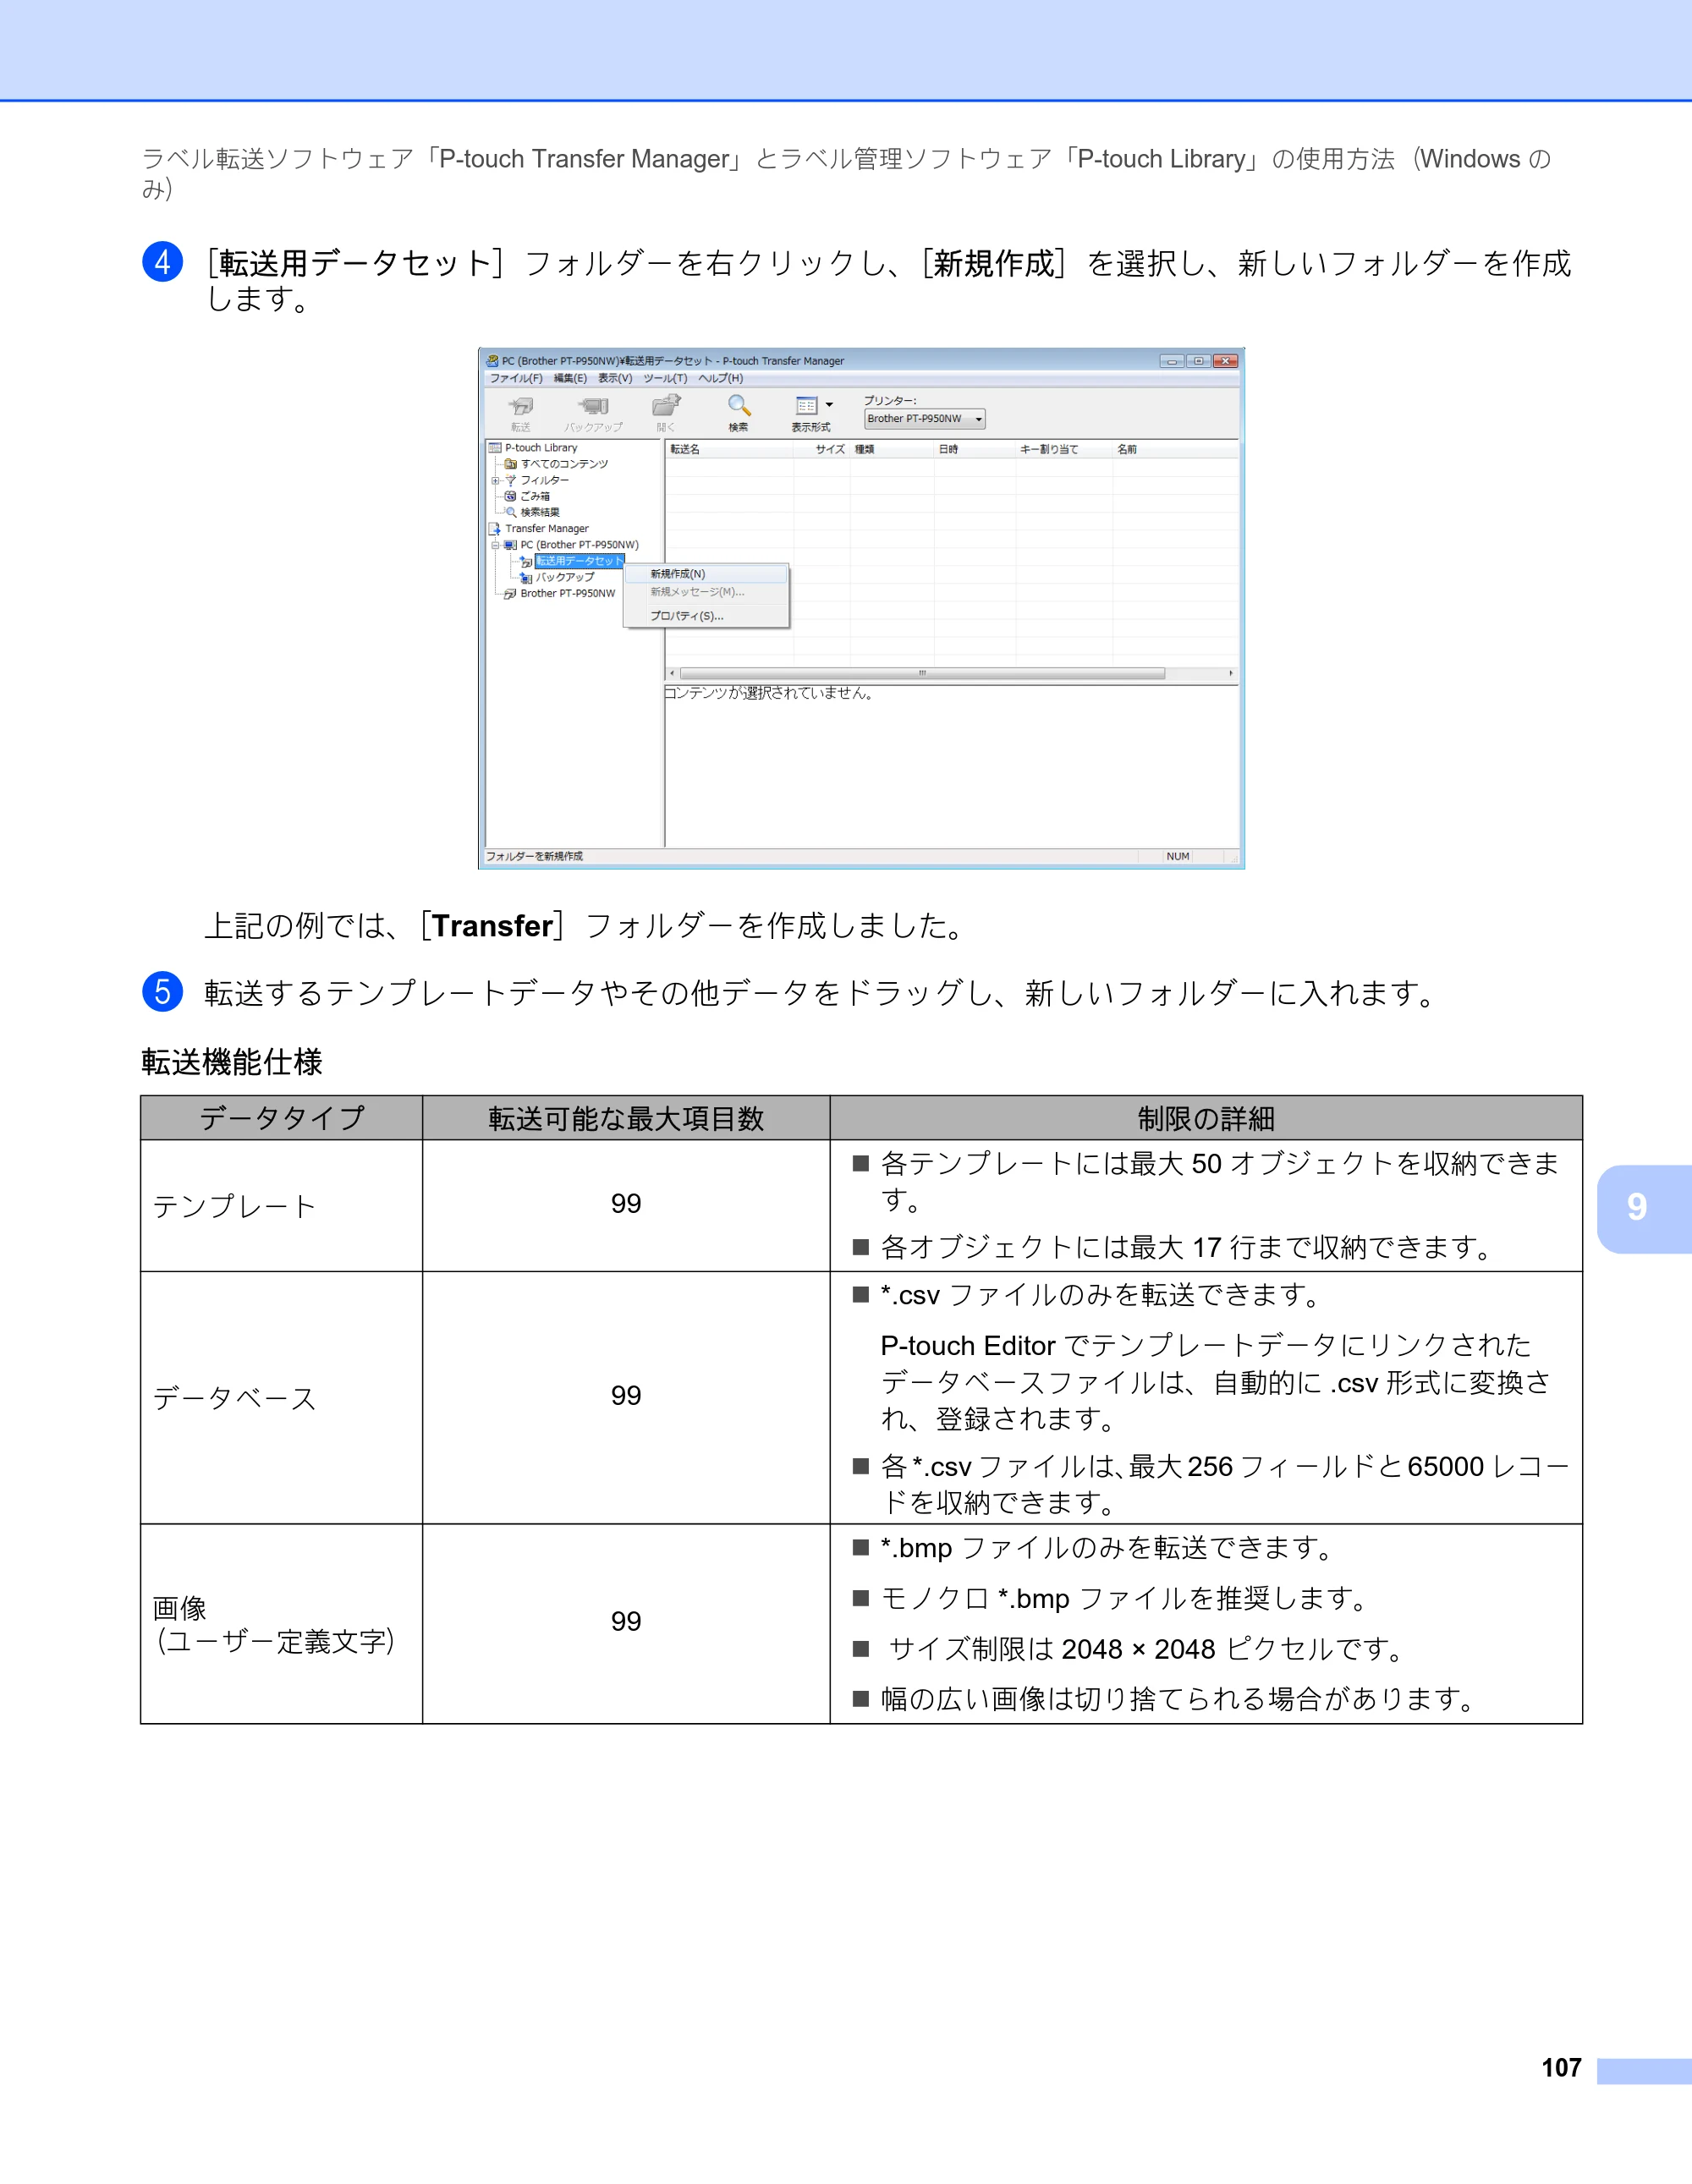Image resolution: width=1692 pixels, height=2184 pixels.
Task: Click the disabled 新規メッセージ(M)... menu entry
Action: click(x=706, y=592)
